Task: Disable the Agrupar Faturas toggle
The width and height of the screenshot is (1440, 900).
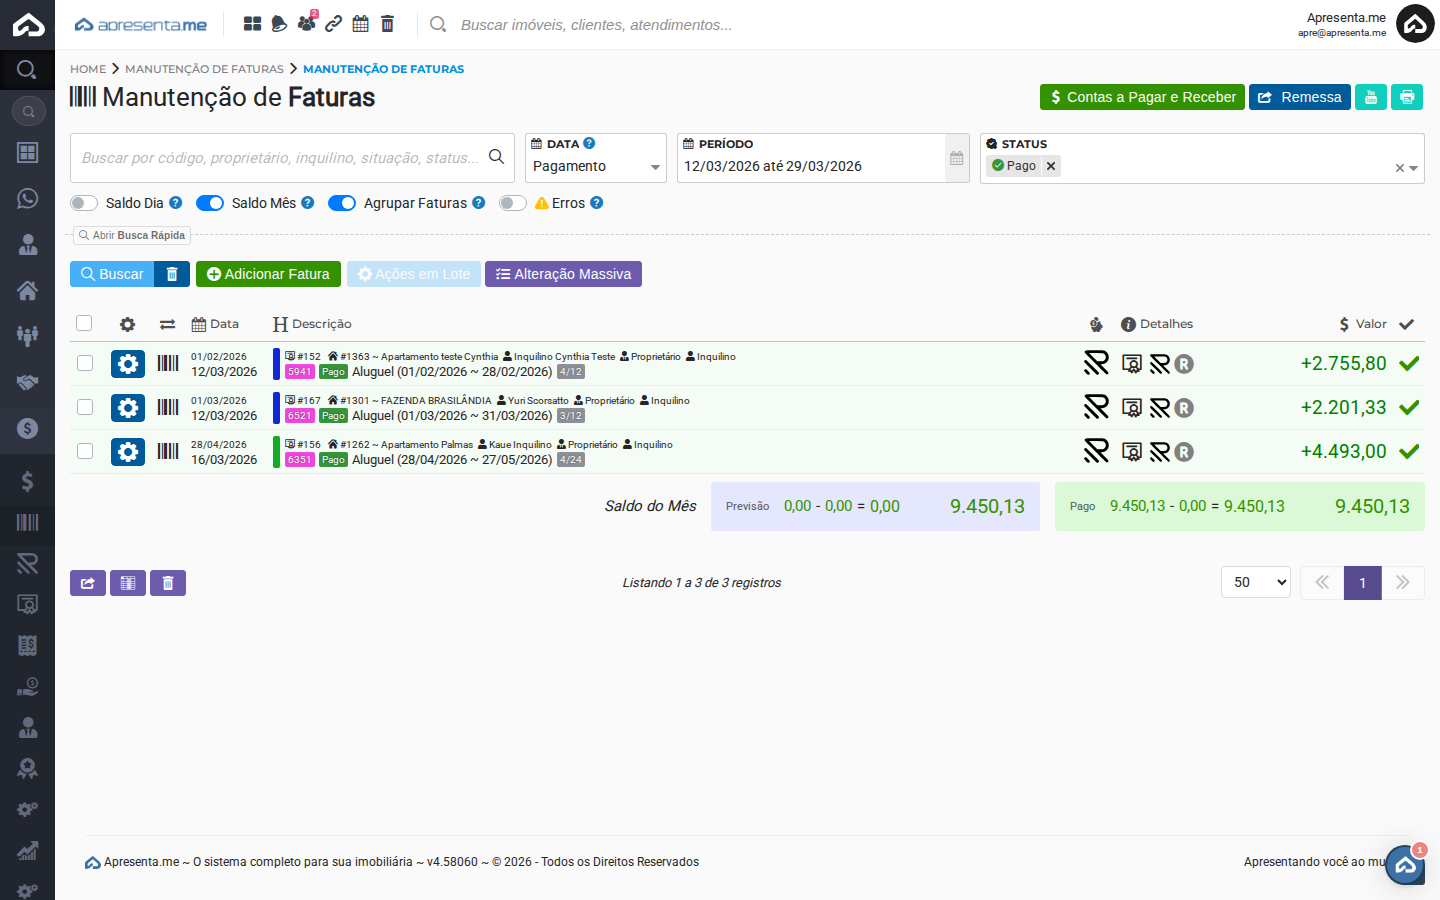Action: (342, 203)
